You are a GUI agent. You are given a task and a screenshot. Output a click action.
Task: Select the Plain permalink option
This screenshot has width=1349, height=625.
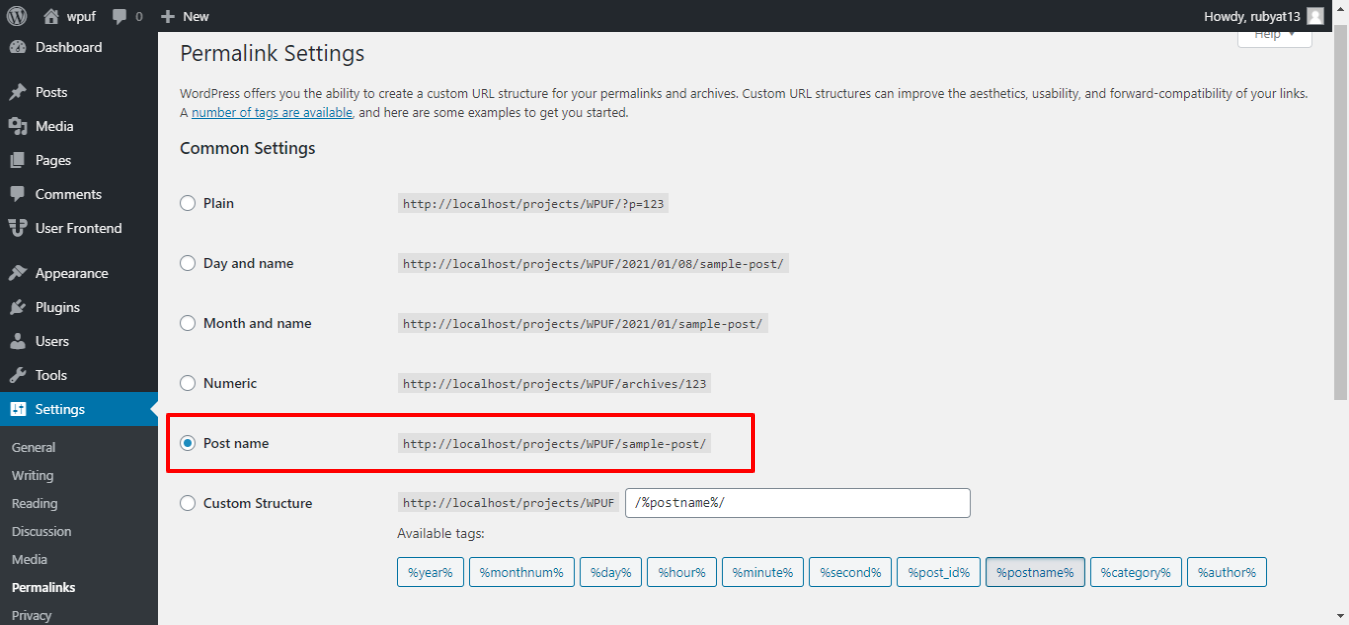188,203
